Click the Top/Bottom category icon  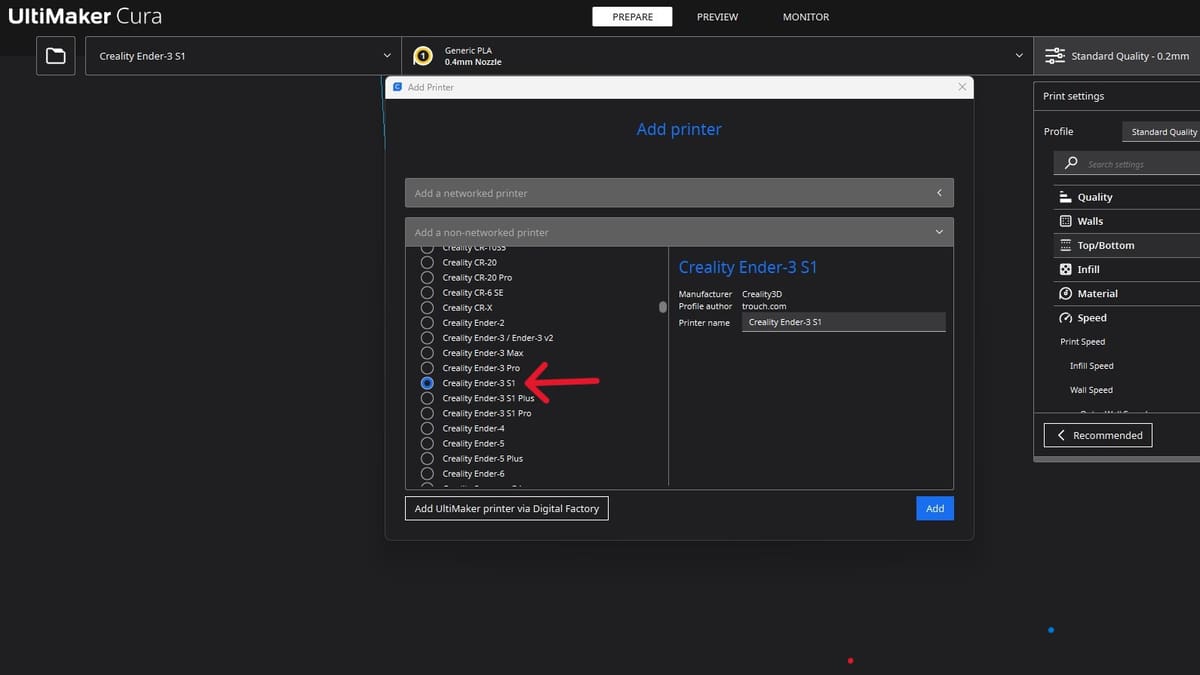click(x=1065, y=245)
